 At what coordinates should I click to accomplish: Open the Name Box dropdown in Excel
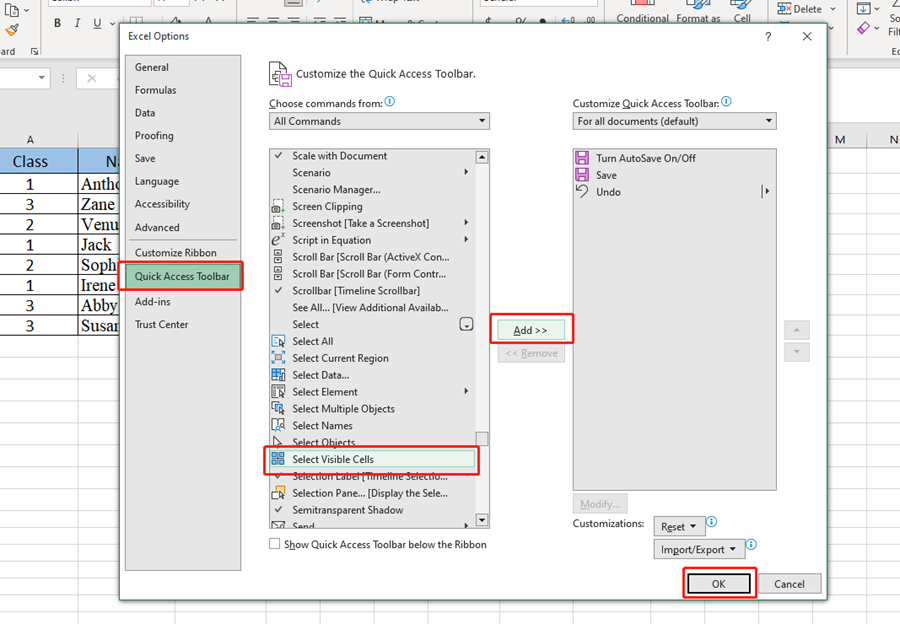41,78
